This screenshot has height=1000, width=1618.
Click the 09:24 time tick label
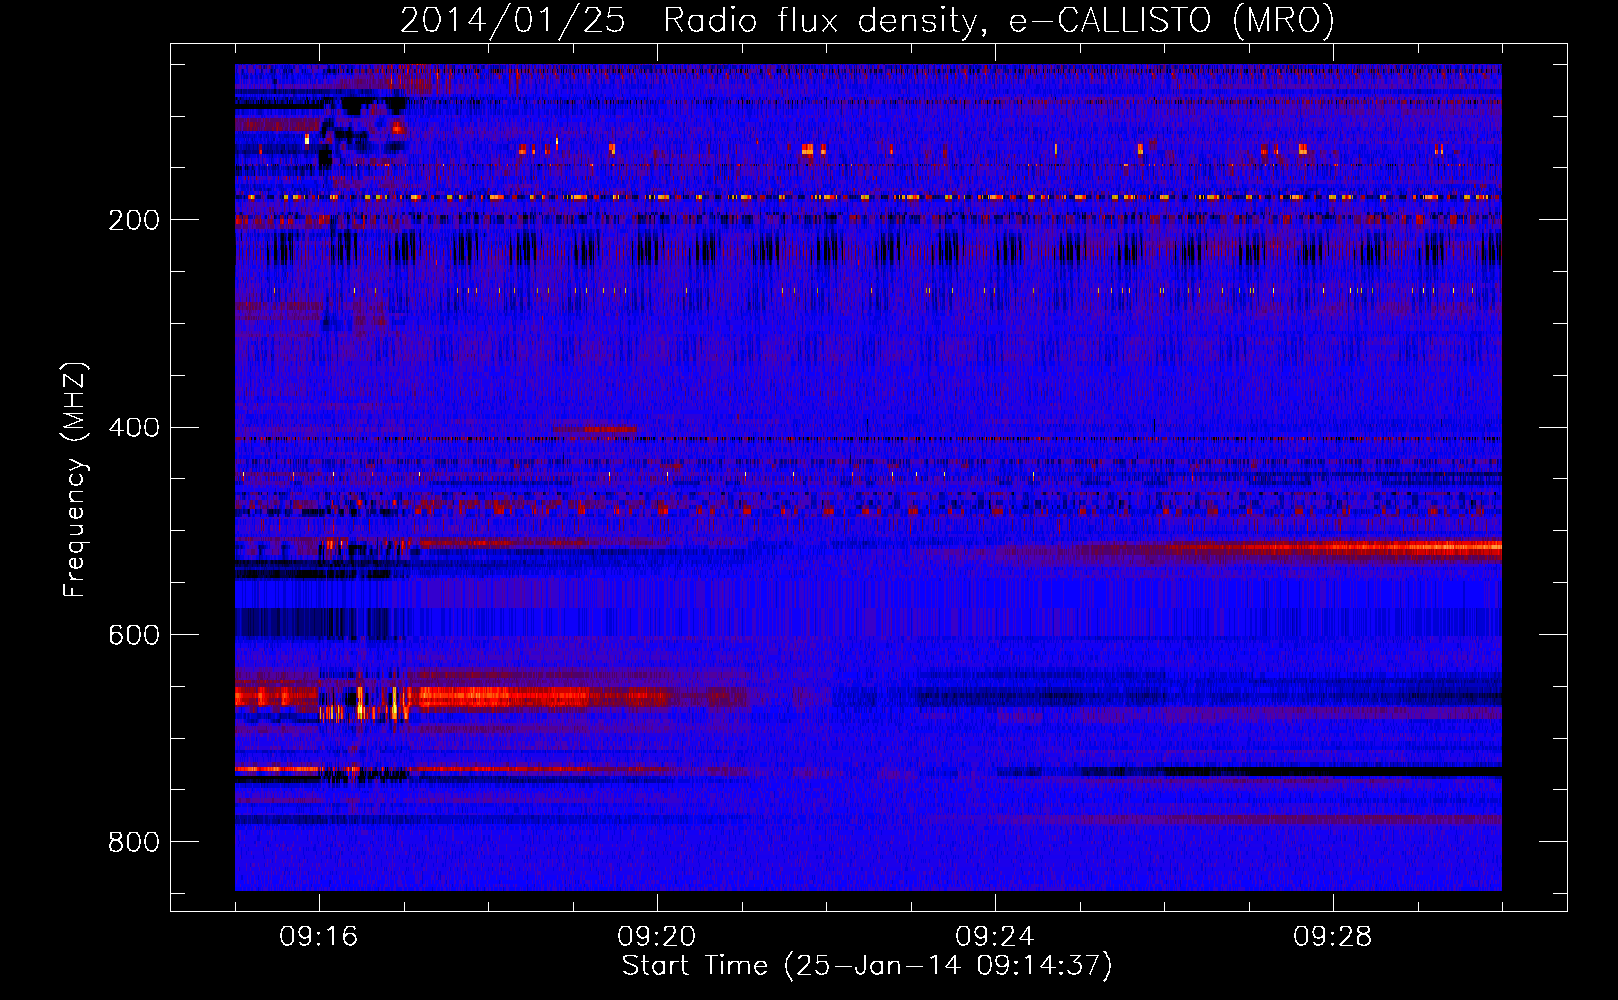pyautogui.click(x=995, y=937)
